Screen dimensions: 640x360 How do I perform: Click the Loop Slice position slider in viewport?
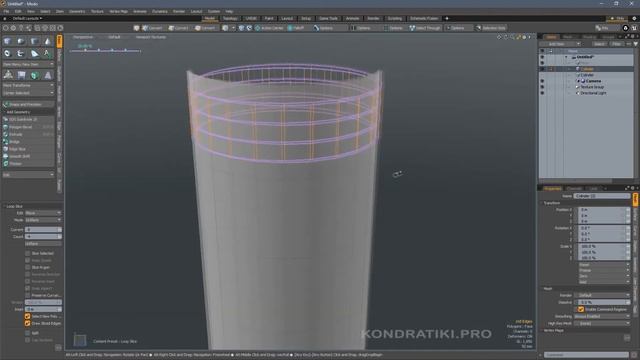[105, 51]
